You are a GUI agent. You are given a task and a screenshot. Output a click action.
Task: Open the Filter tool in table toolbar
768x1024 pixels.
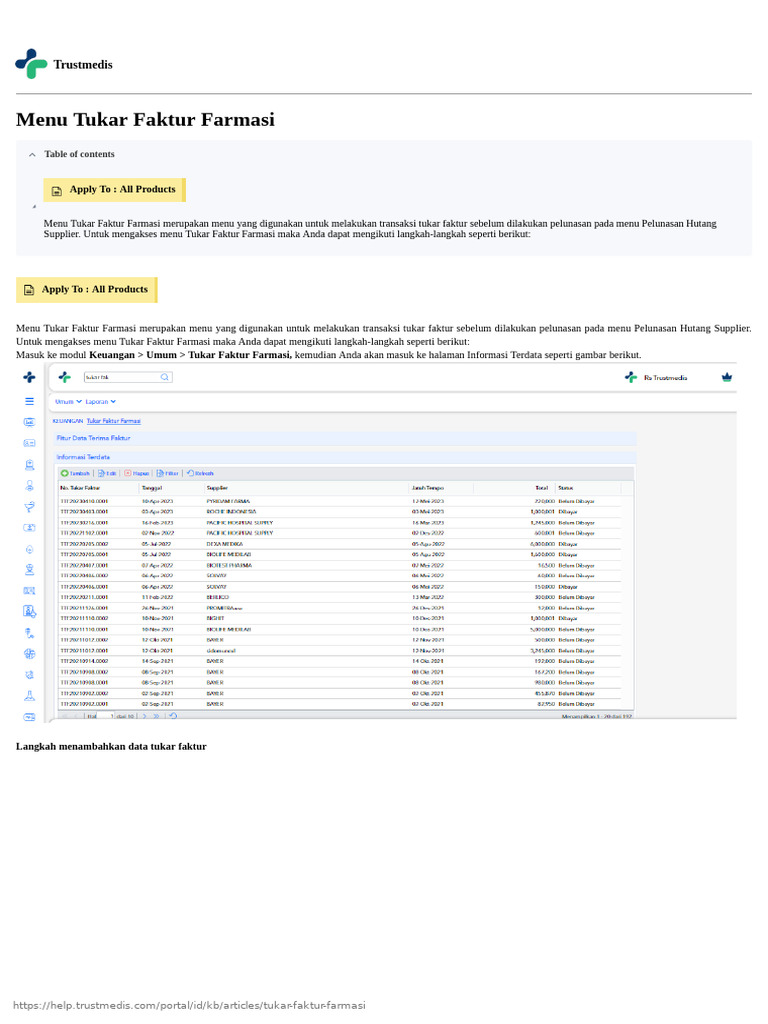(x=167, y=473)
